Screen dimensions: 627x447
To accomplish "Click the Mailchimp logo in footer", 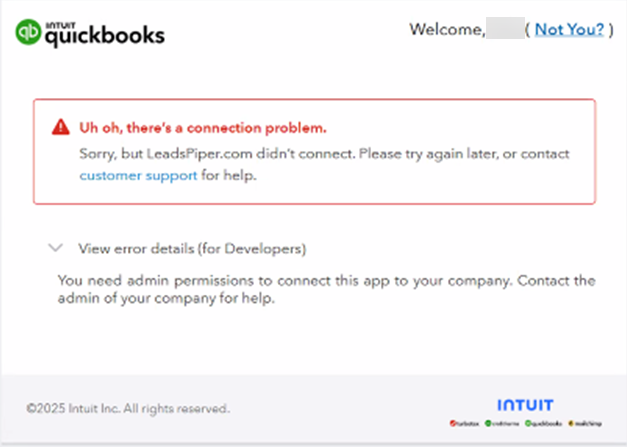I will [585, 423].
